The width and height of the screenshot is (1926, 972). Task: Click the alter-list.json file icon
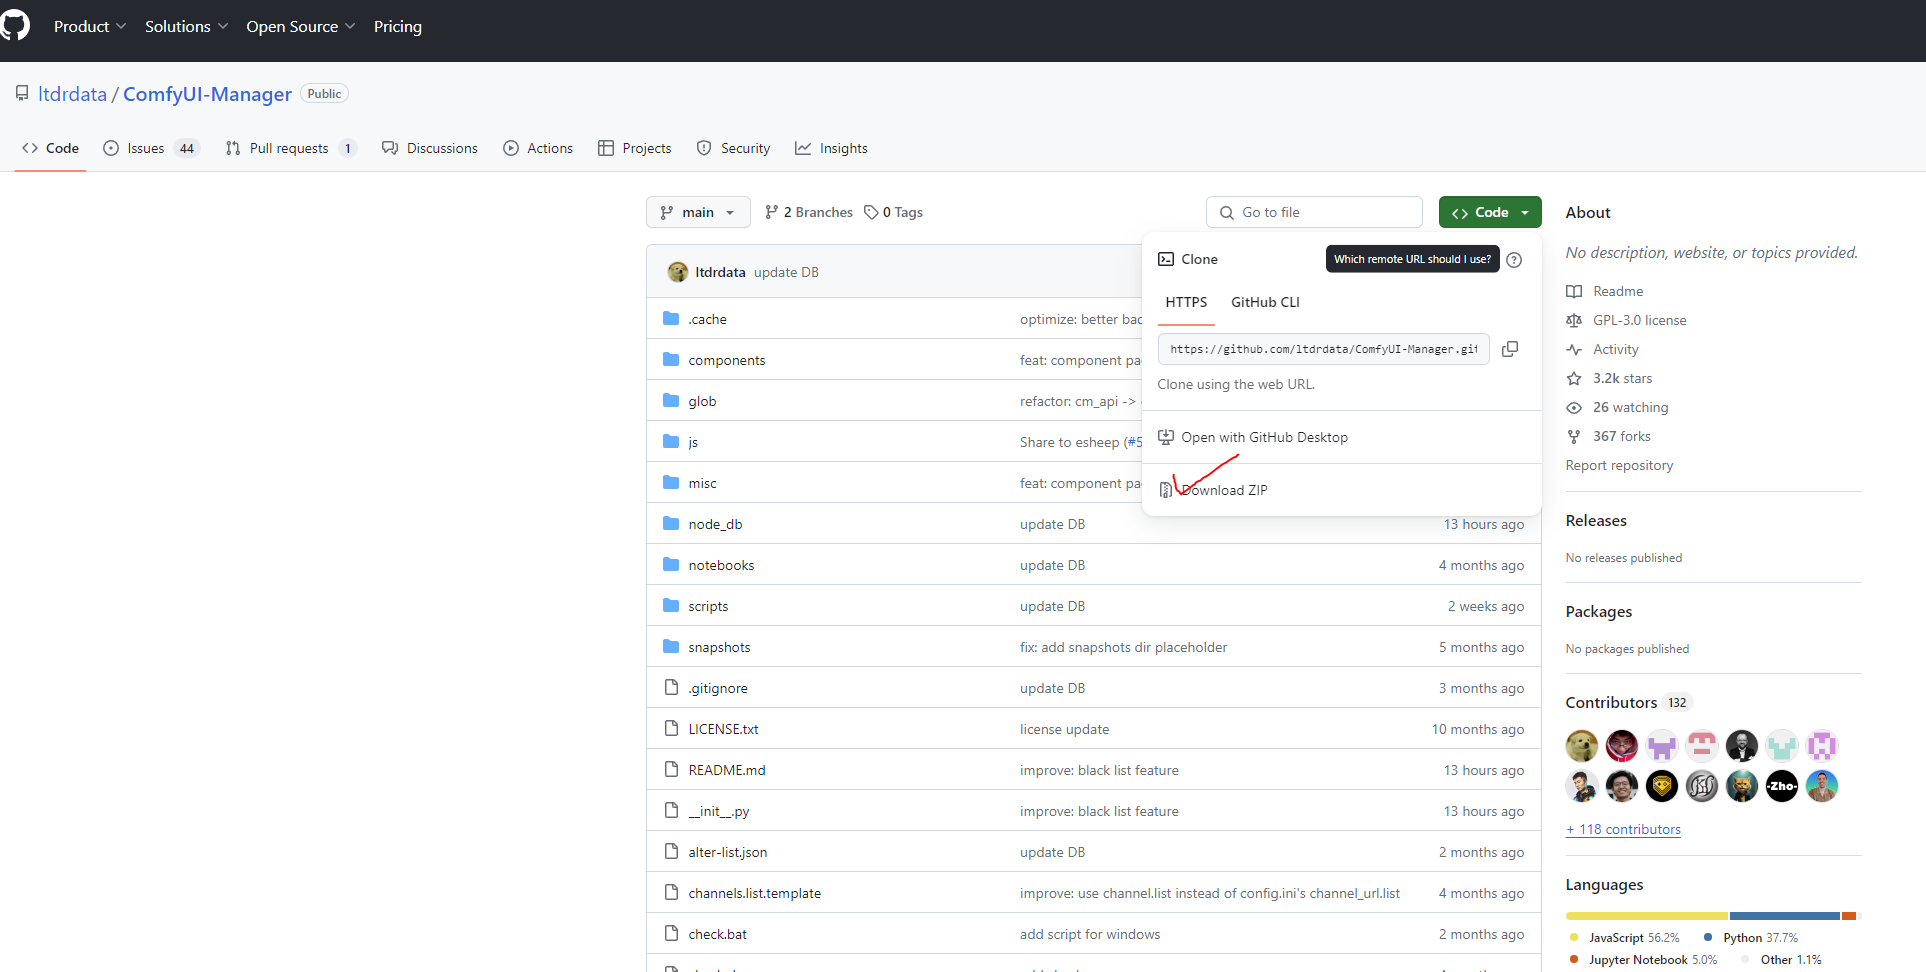671,852
